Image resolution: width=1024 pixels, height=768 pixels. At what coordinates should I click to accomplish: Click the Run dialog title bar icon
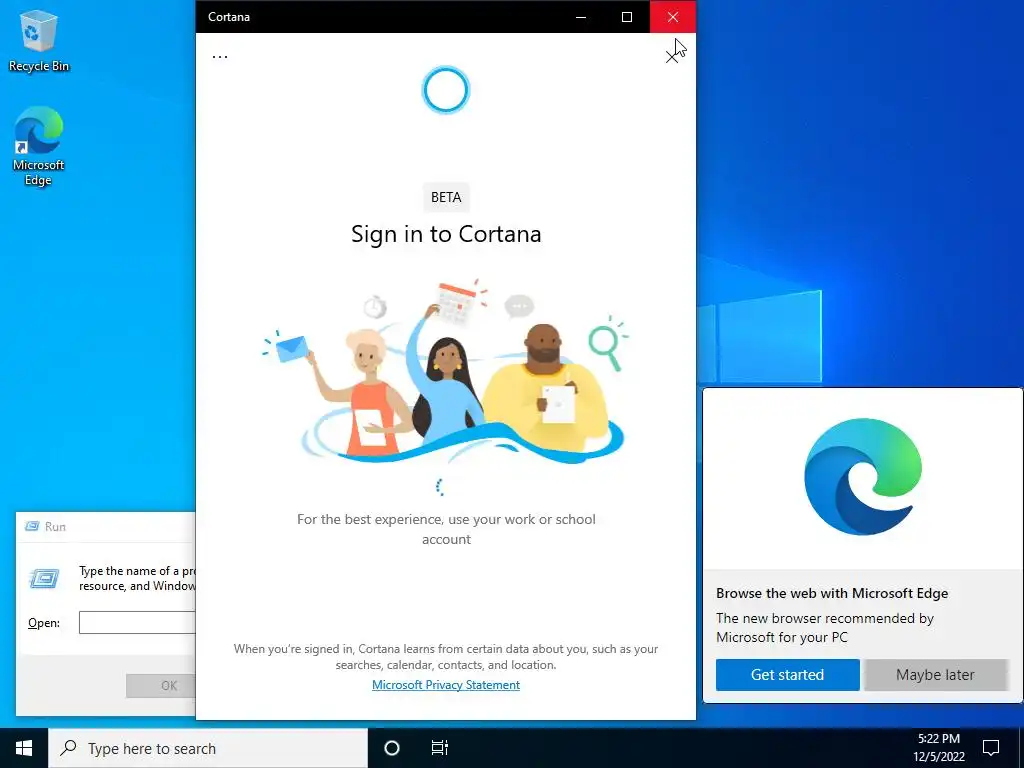pos(31,526)
